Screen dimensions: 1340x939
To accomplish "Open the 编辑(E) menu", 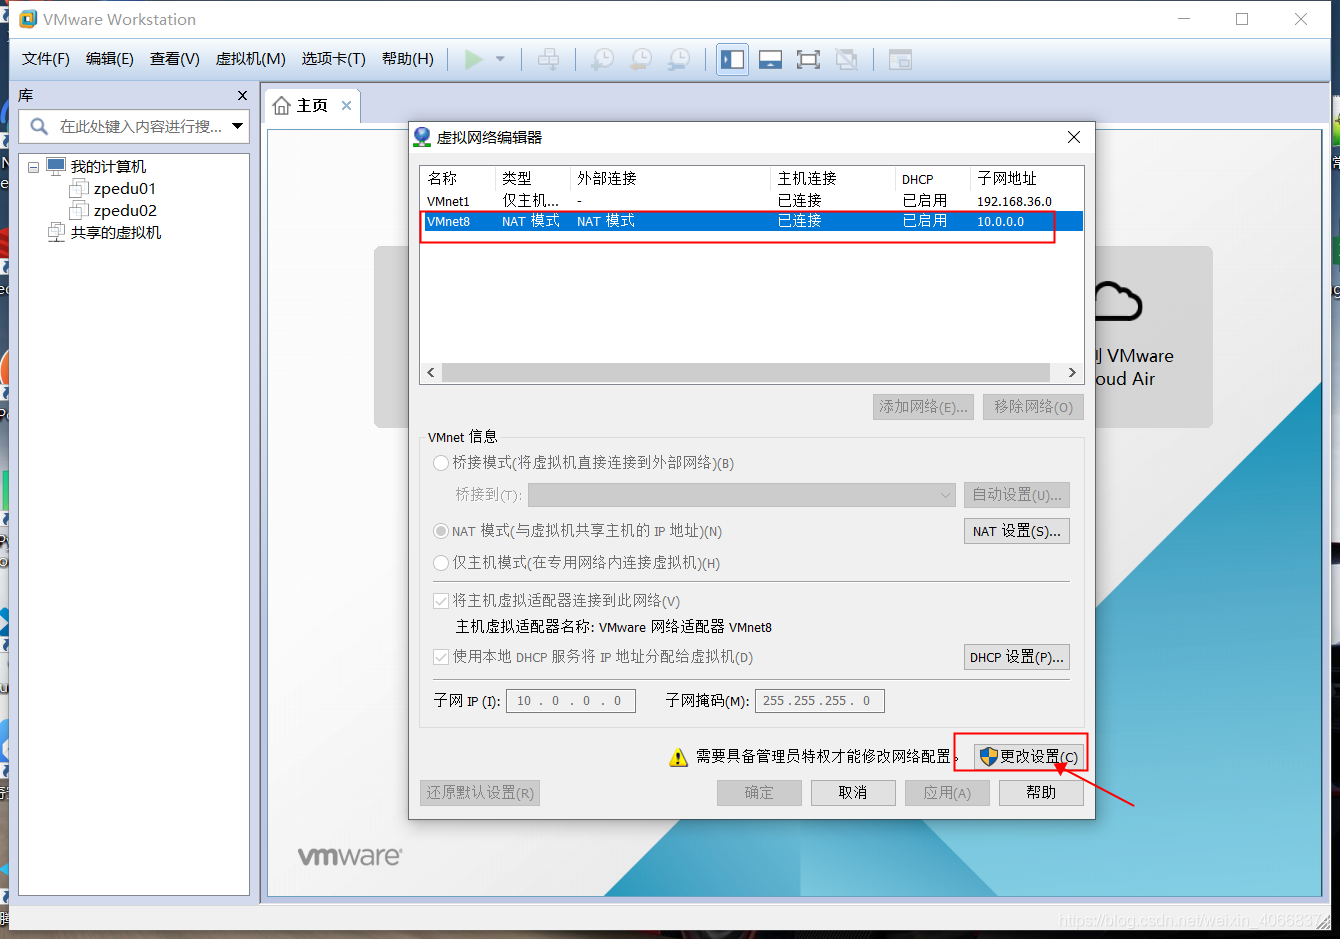I will (x=110, y=59).
